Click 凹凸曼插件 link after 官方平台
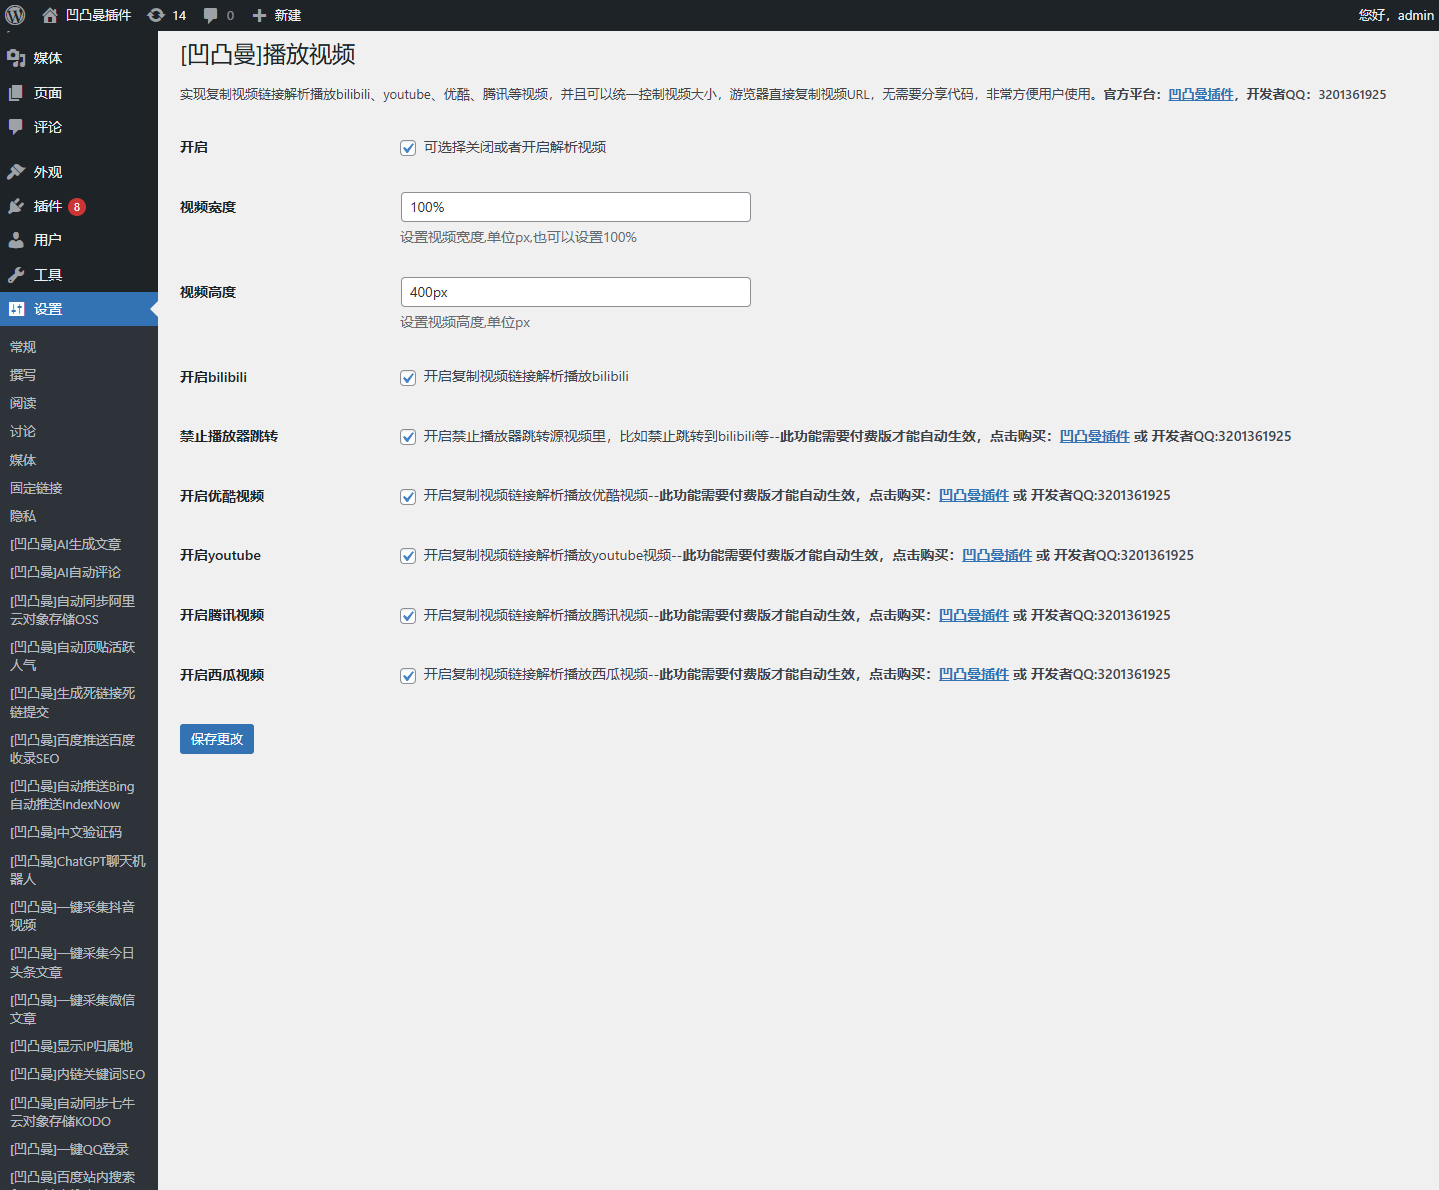Screen dimensions: 1439x1190 pos(1201,94)
